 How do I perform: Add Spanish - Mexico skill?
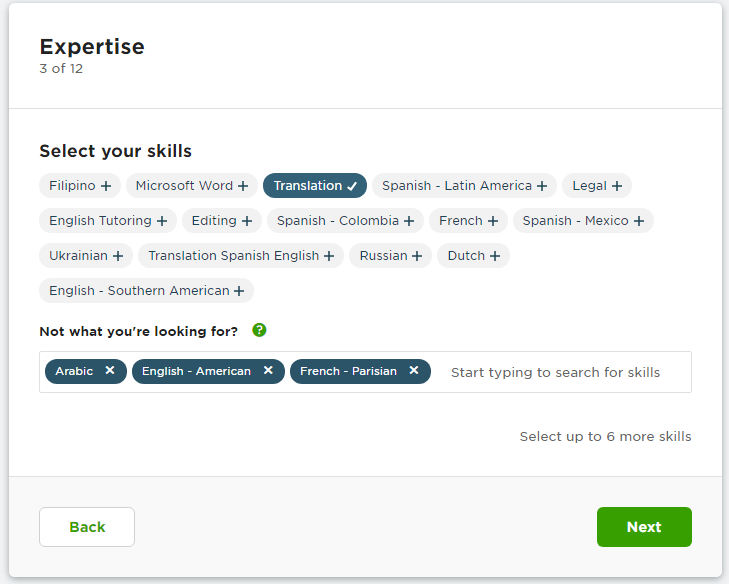(583, 220)
